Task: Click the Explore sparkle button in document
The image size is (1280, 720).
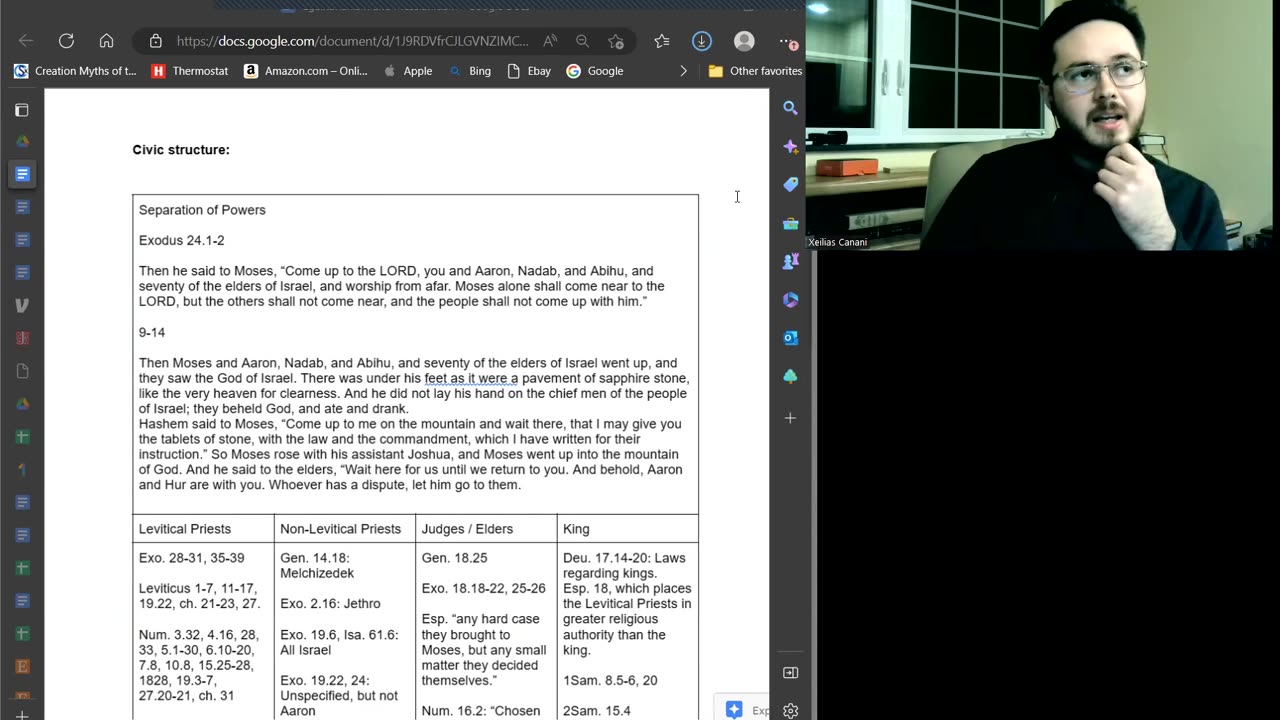Action: (x=741, y=709)
